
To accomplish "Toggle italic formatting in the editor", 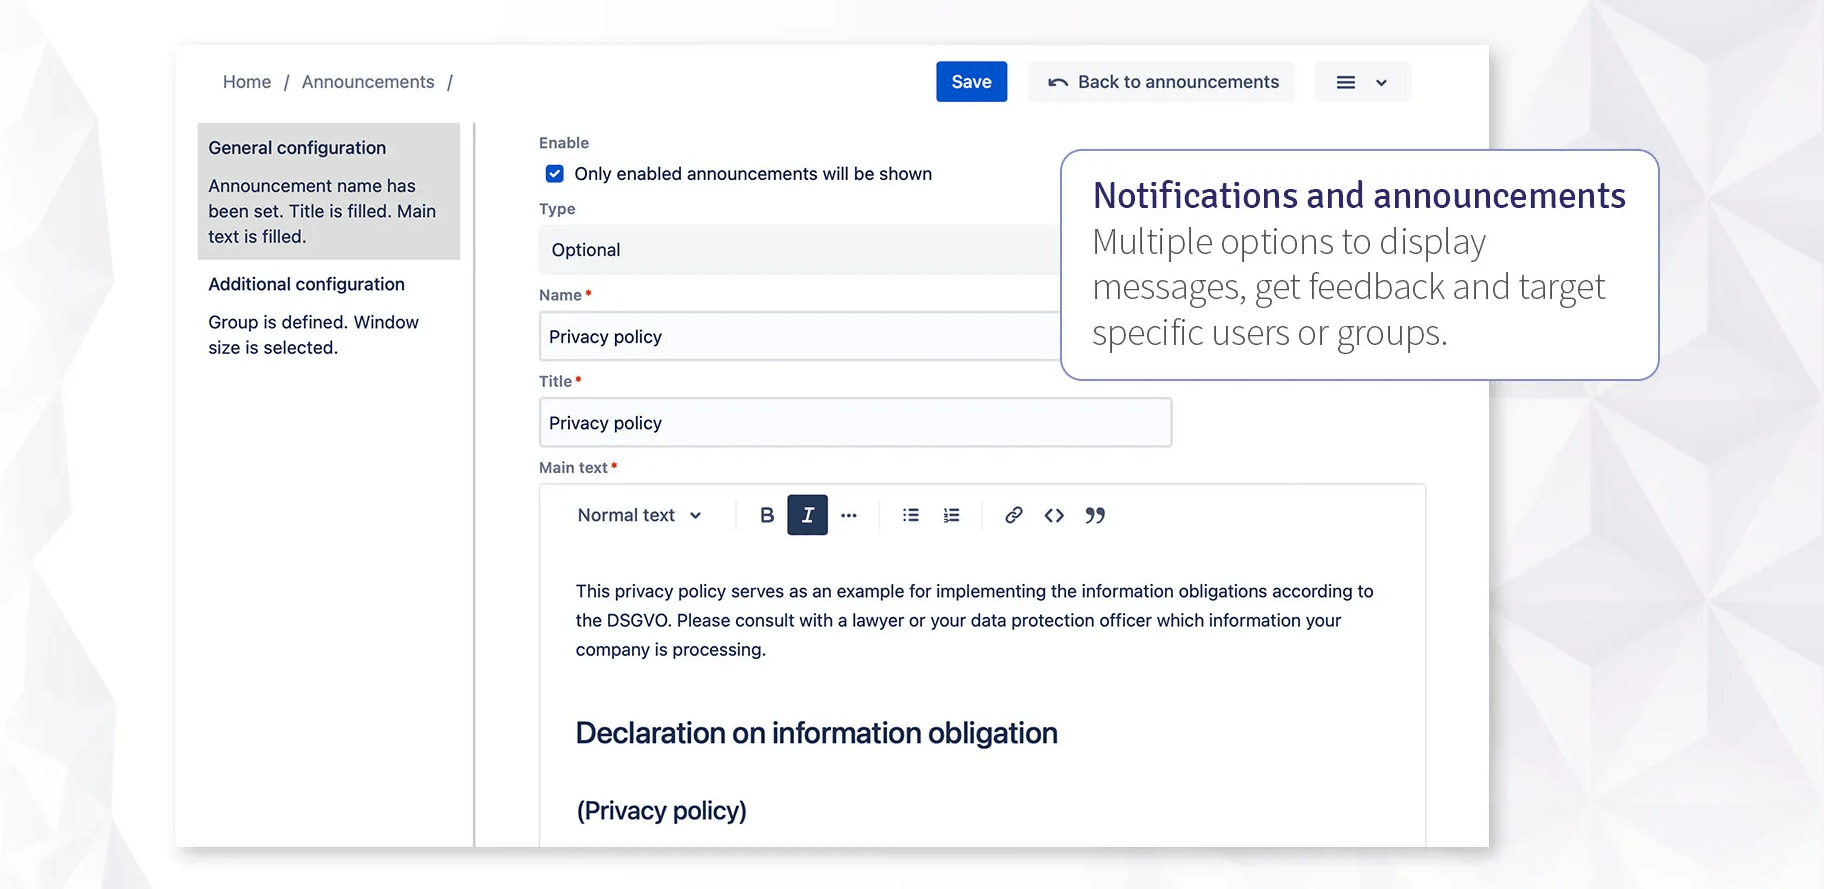I will [807, 515].
